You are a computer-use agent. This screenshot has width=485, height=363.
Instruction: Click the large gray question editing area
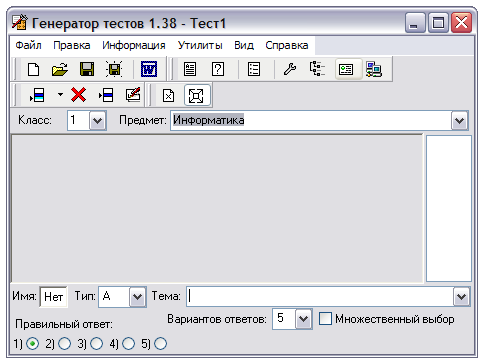click(217, 208)
